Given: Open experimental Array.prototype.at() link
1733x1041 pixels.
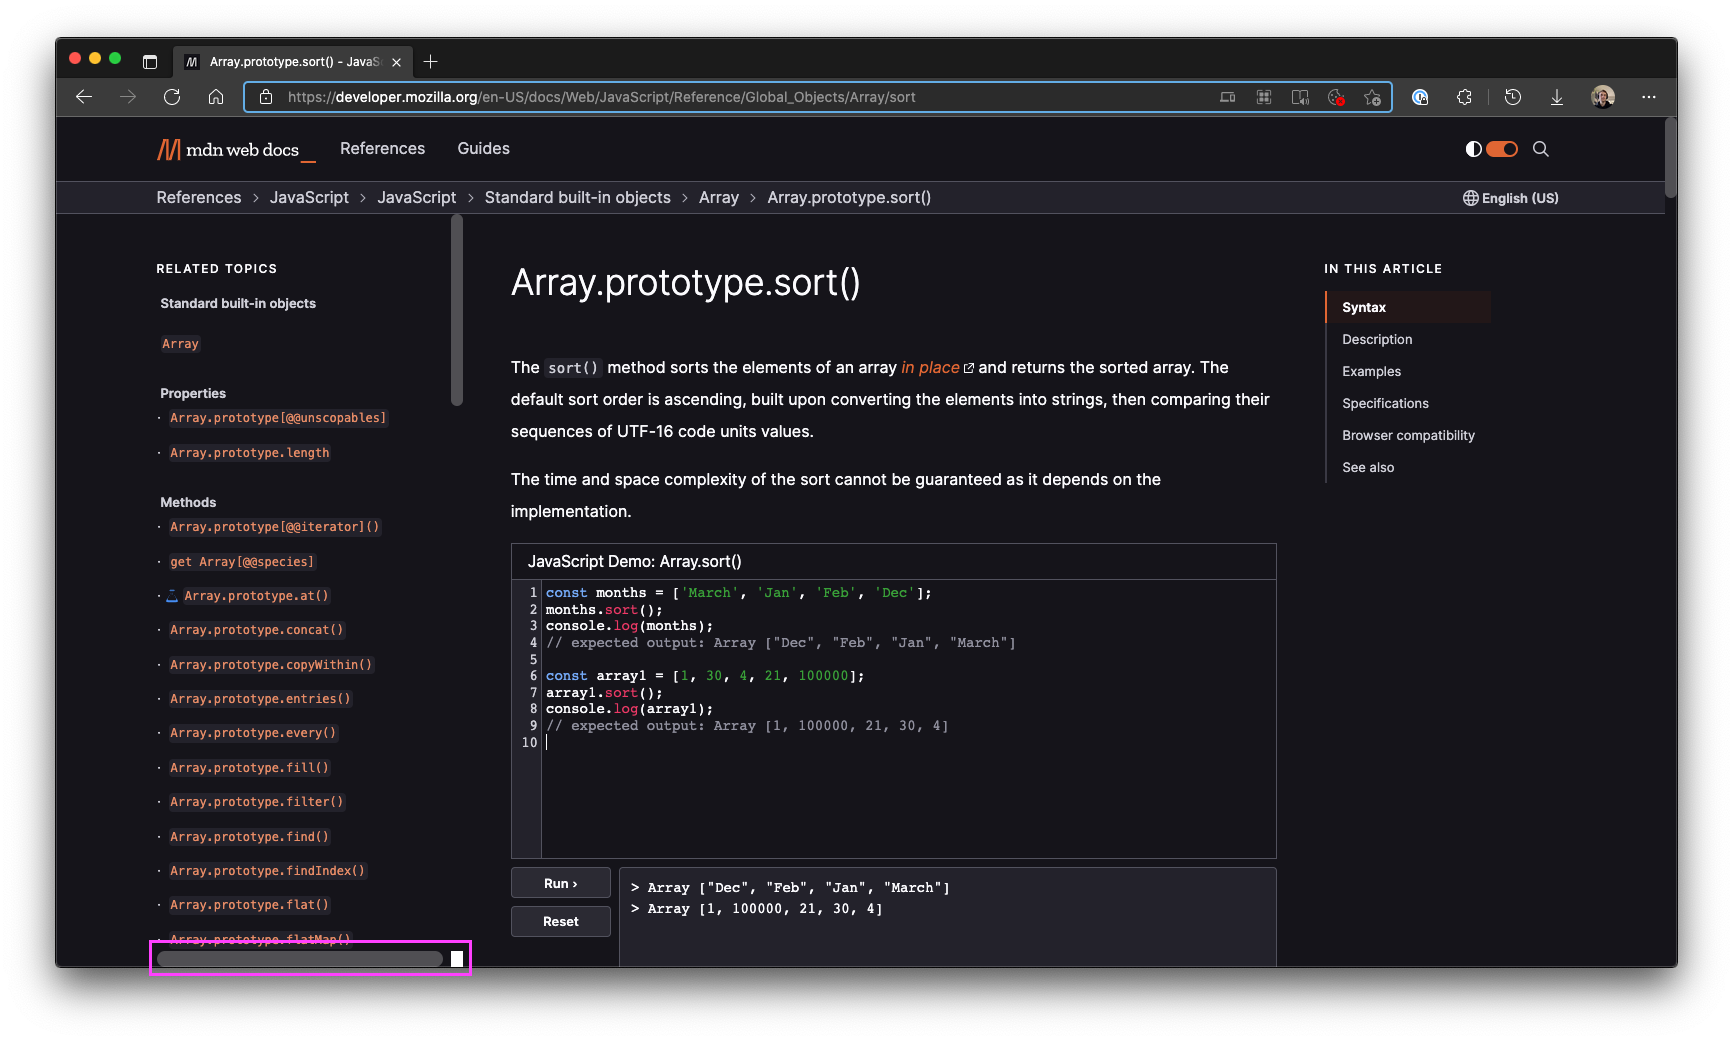Looking at the screenshot, I should (256, 596).
